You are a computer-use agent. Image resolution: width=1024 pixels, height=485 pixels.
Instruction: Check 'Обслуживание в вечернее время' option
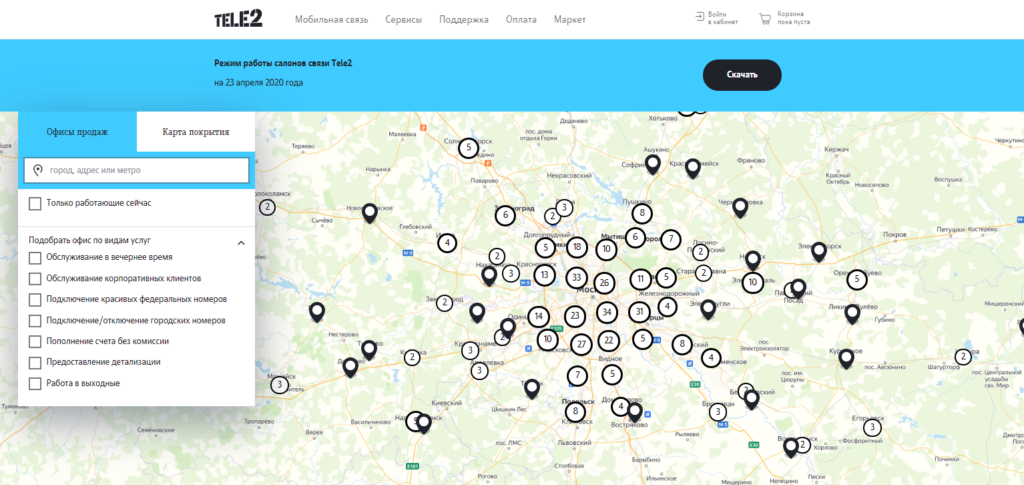pos(36,257)
